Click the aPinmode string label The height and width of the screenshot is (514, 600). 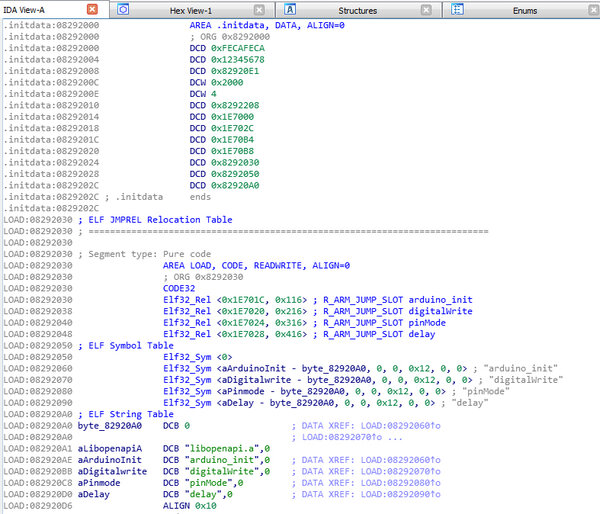[99, 483]
